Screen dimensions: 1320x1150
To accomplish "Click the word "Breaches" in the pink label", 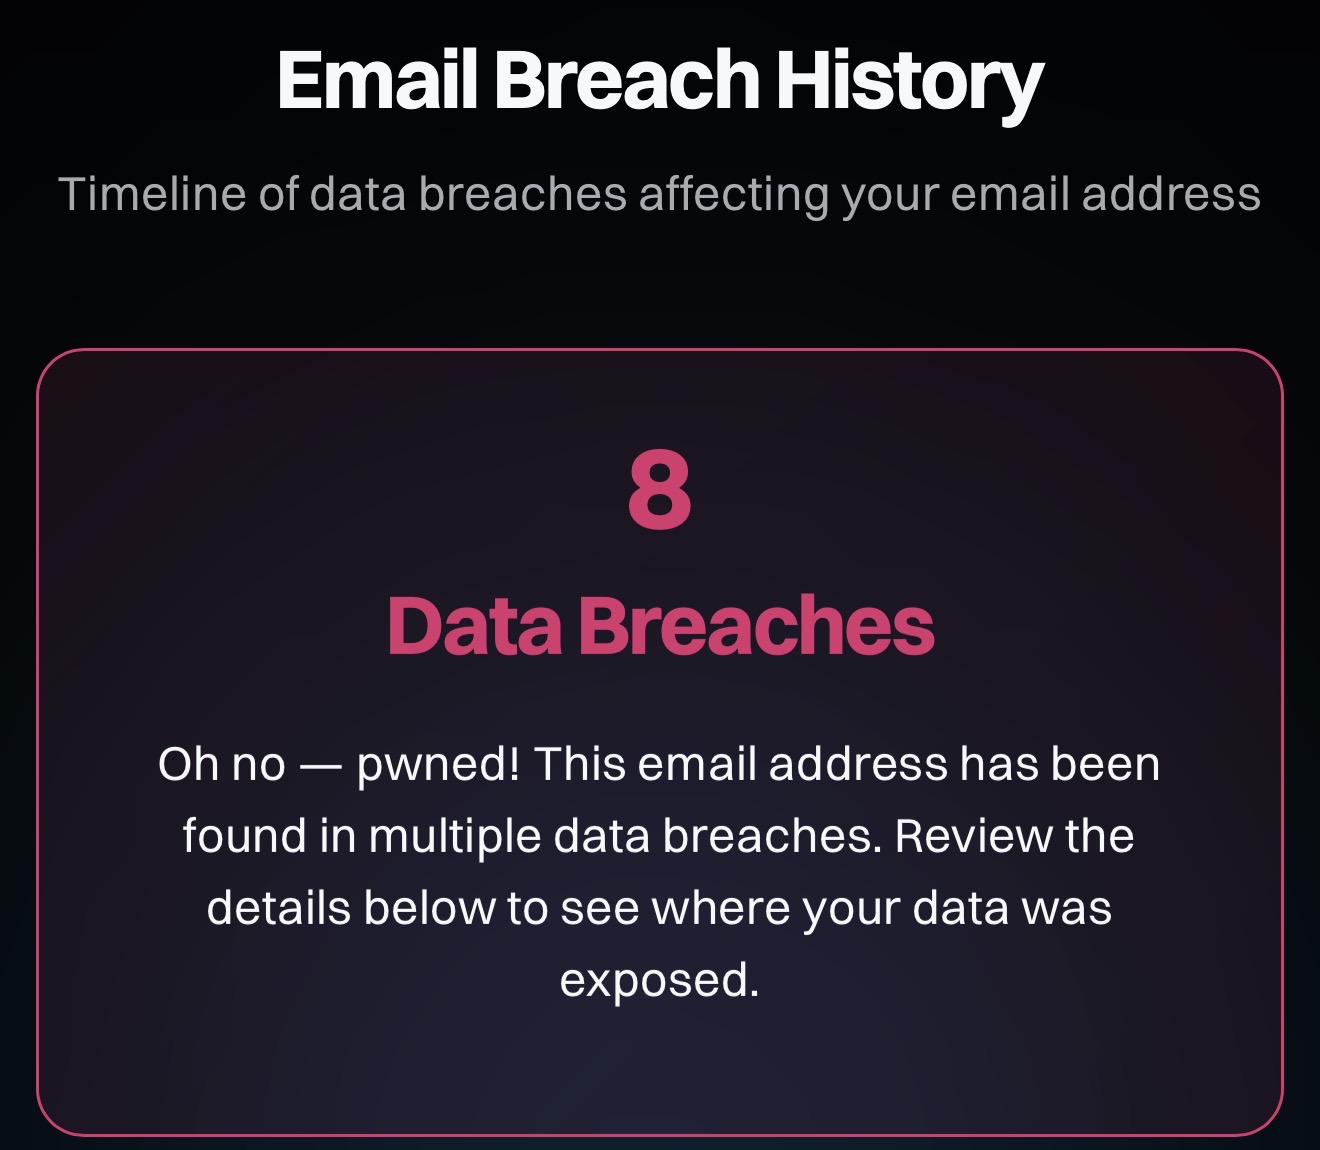I will pyautogui.click(x=756, y=626).
